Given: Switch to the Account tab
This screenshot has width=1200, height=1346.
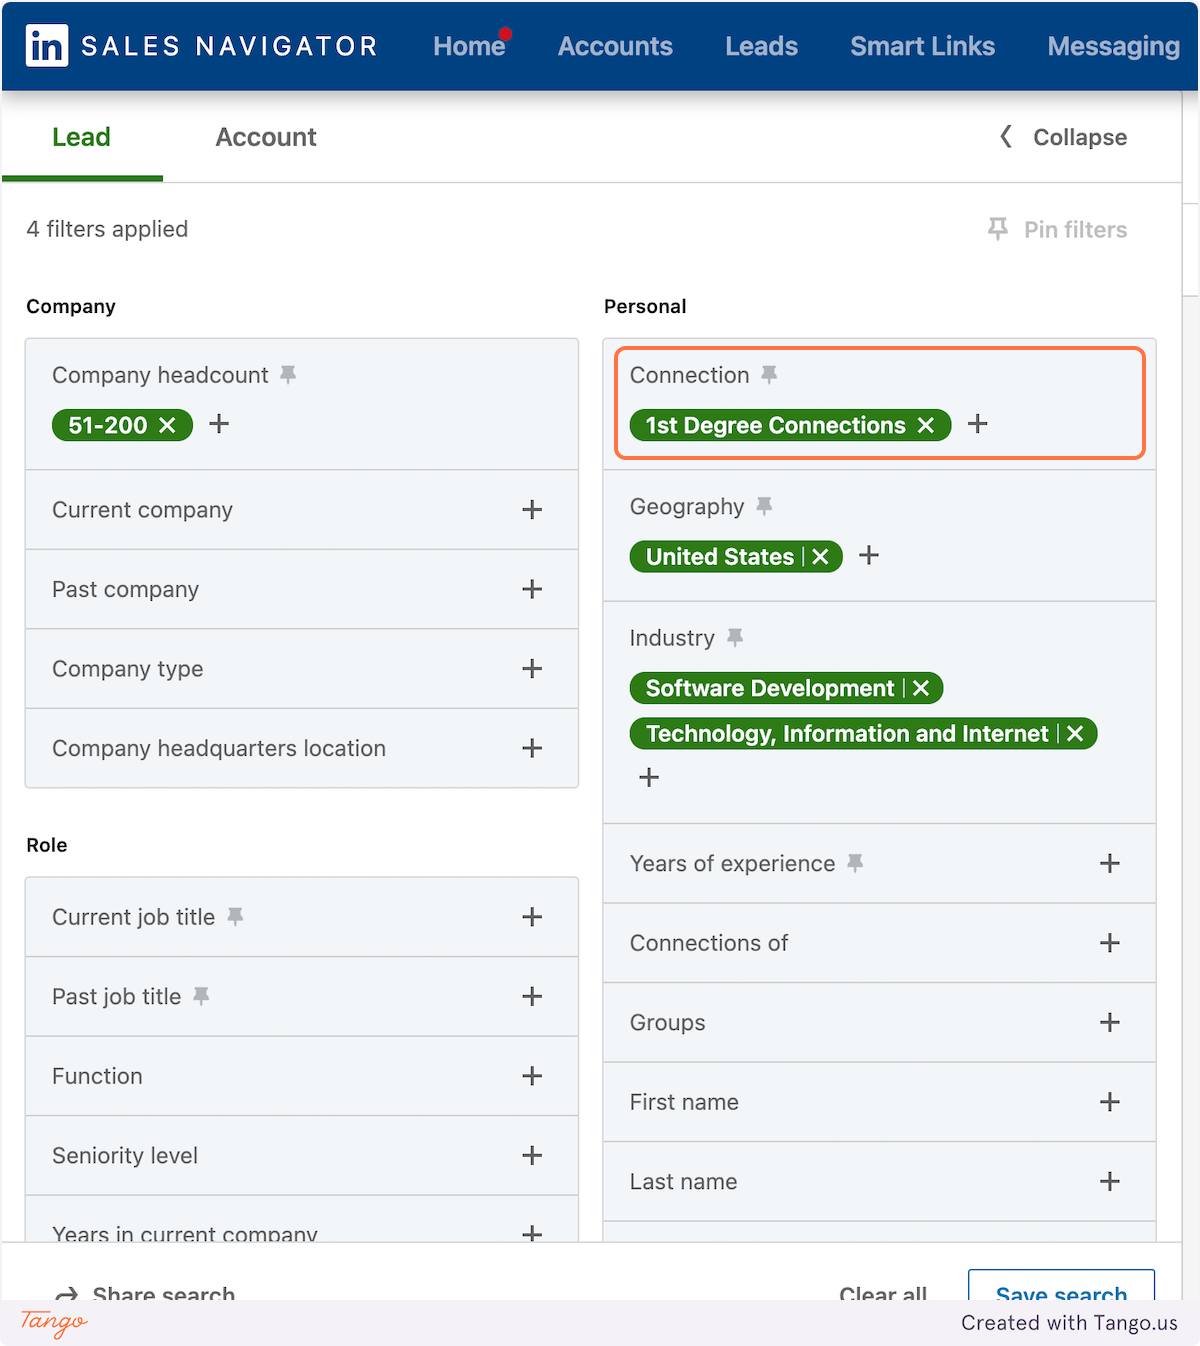Looking at the screenshot, I should [x=266, y=137].
